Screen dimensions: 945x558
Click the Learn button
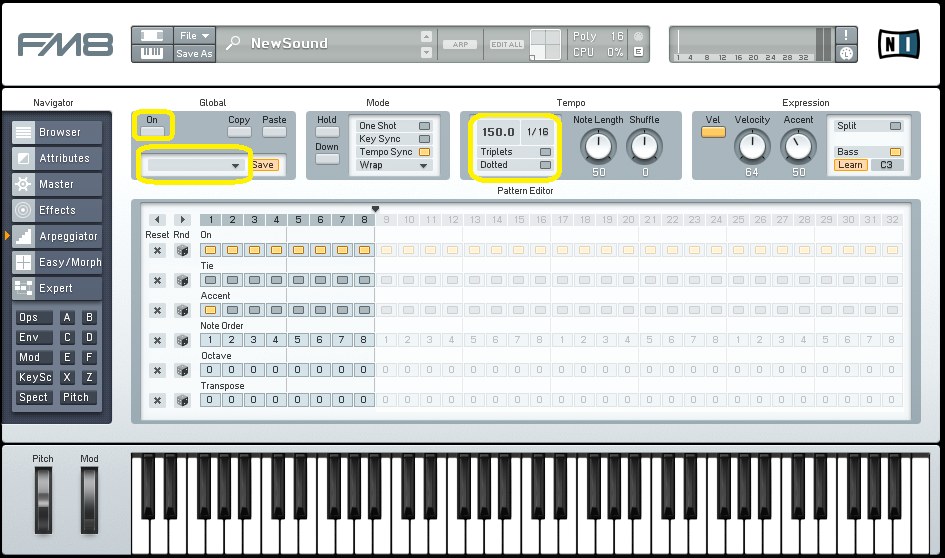(850, 165)
